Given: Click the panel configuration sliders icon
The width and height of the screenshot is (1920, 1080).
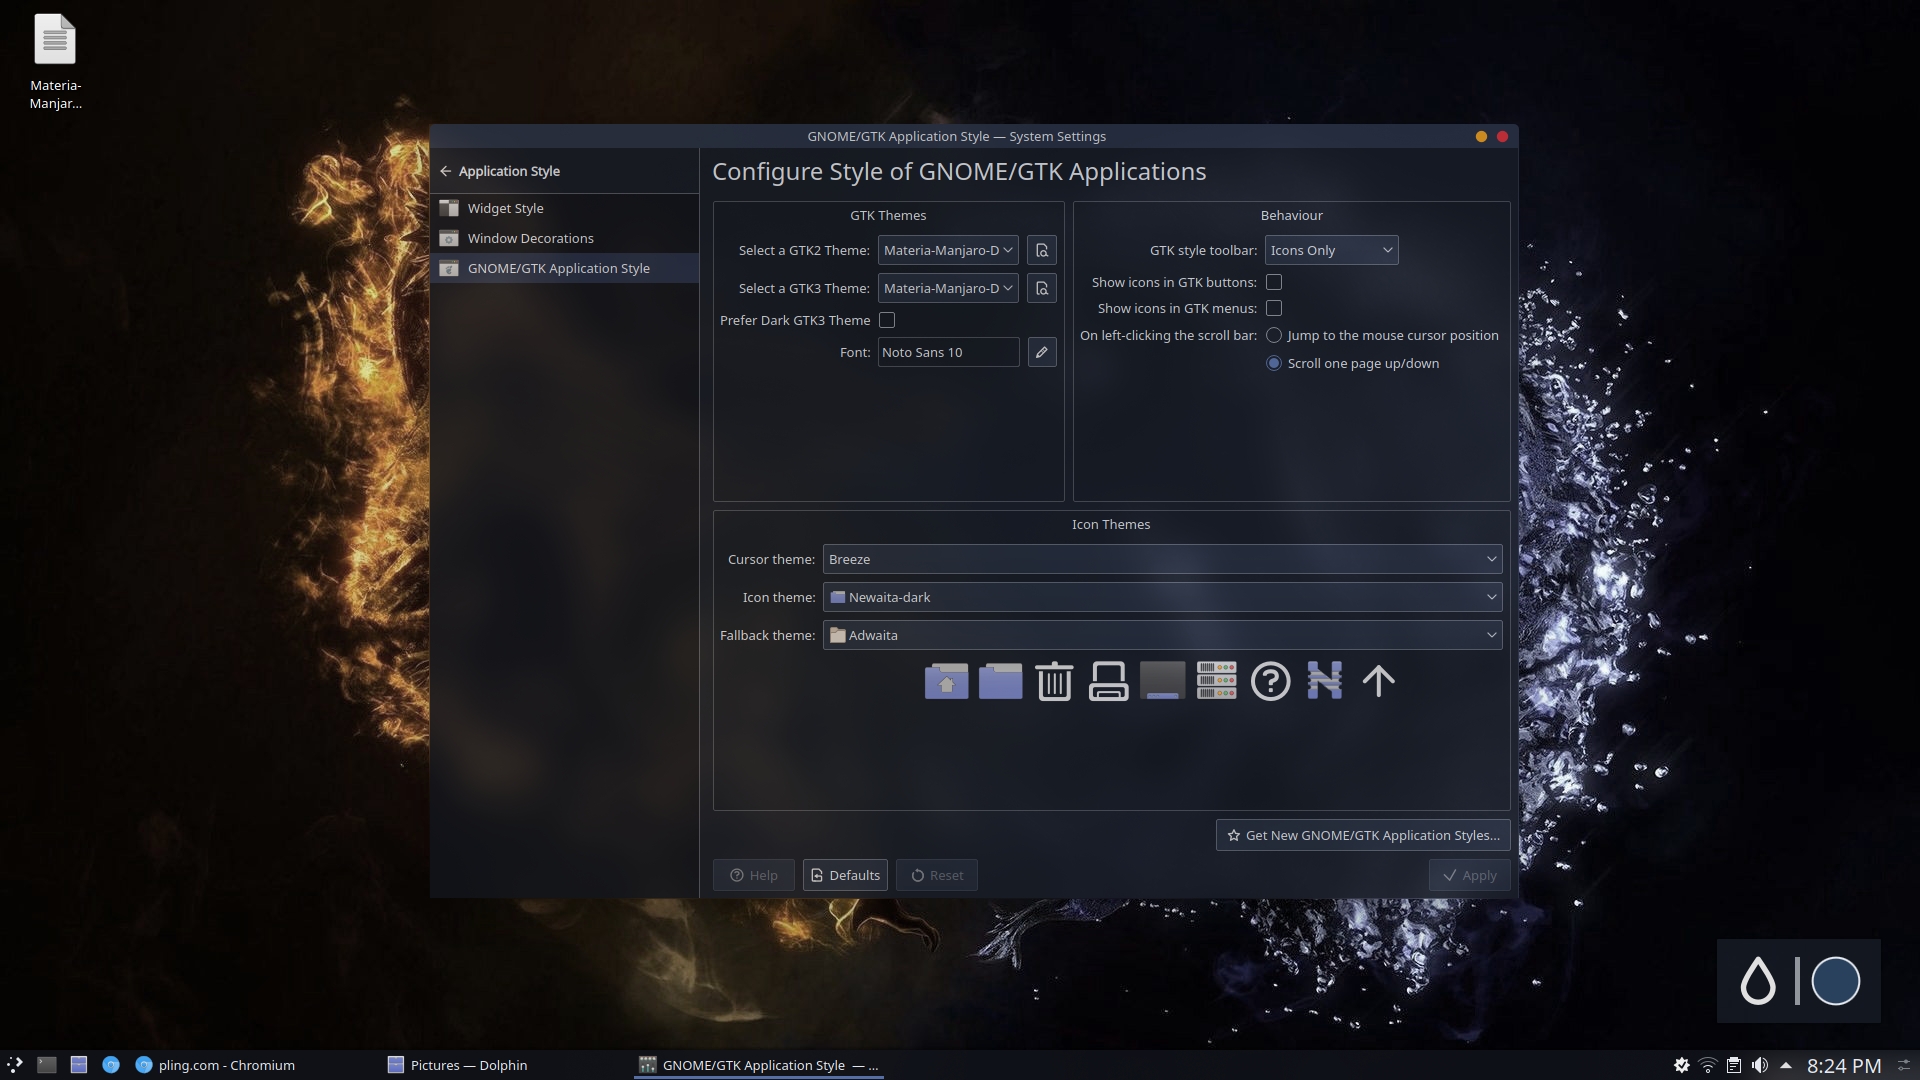Looking at the screenshot, I should [x=1905, y=1065].
